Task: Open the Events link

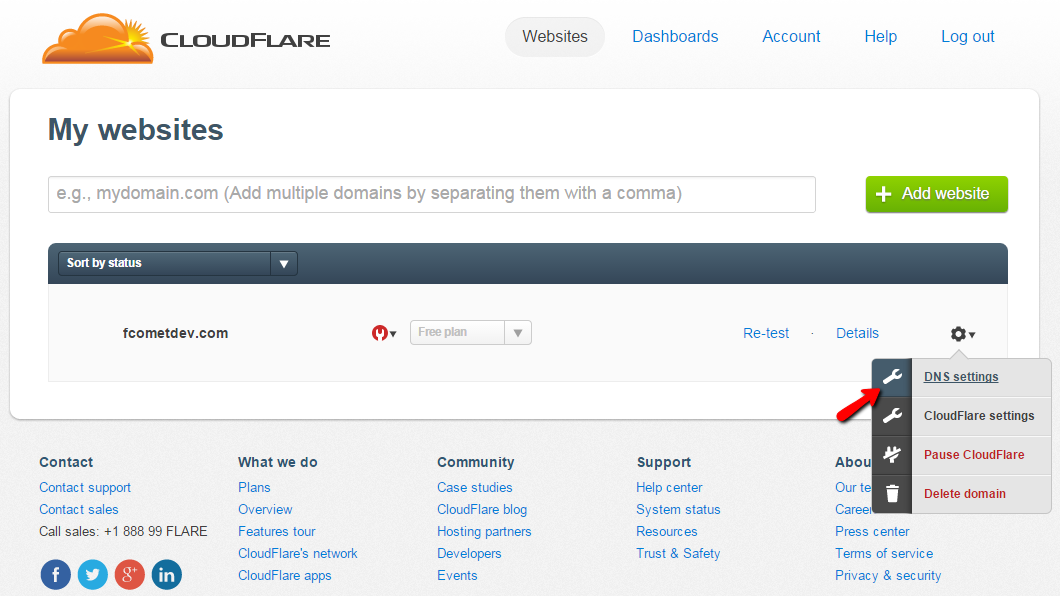Action: (x=457, y=576)
